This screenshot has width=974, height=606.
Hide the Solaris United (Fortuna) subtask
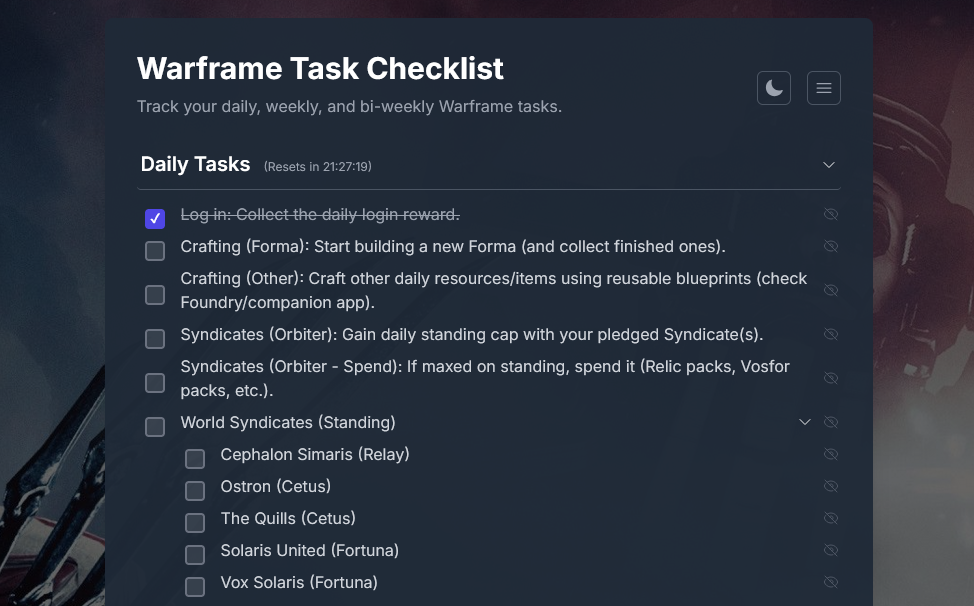pos(831,550)
